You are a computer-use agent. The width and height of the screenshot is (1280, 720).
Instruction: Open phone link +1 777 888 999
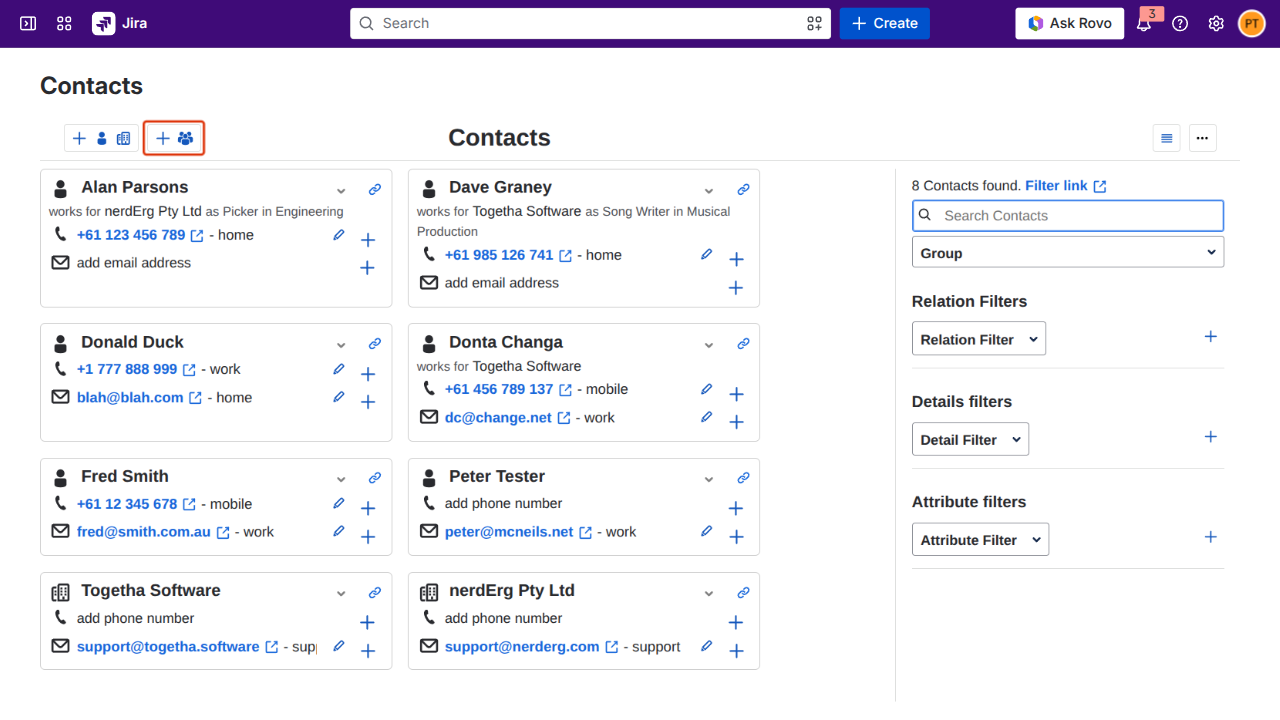[x=127, y=369]
